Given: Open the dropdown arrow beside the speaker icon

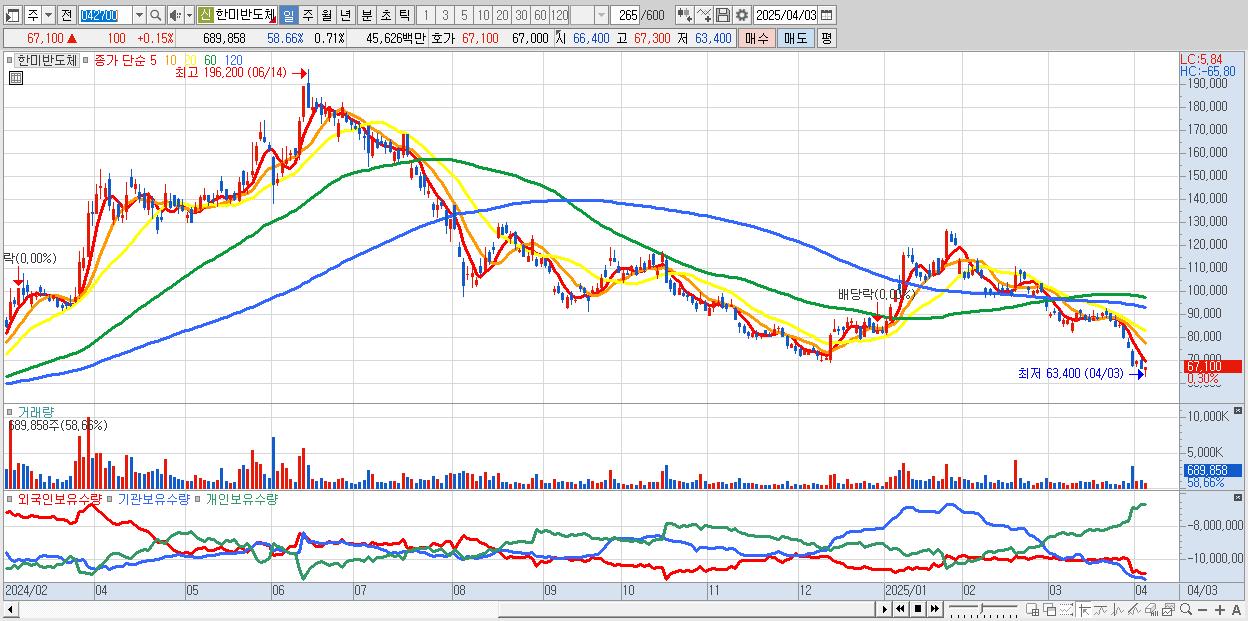Looking at the screenshot, I should pos(189,15).
